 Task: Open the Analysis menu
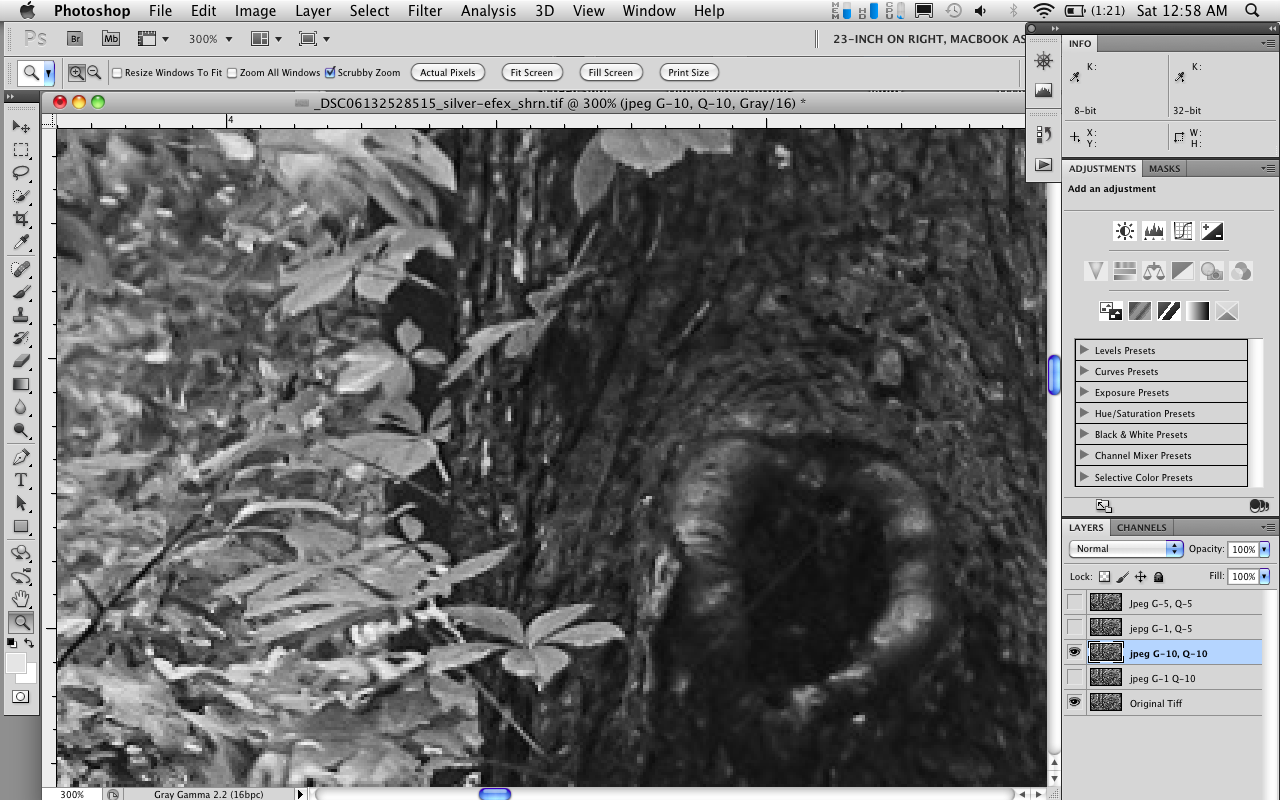(x=487, y=11)
